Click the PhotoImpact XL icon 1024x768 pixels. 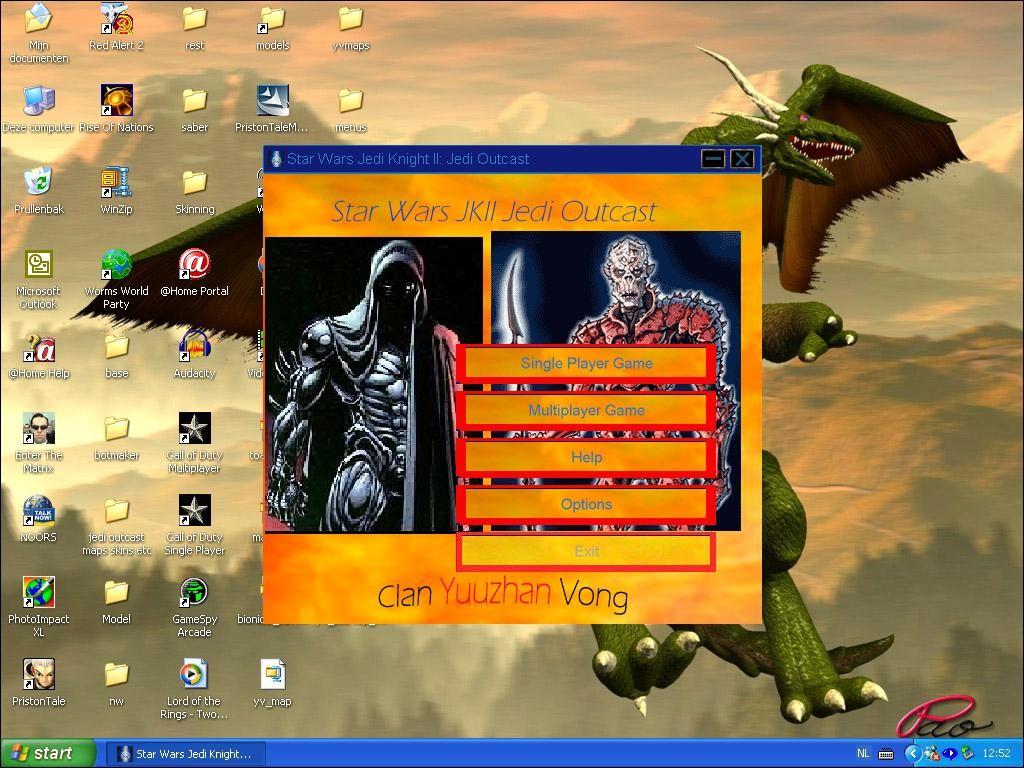[38, 593]
